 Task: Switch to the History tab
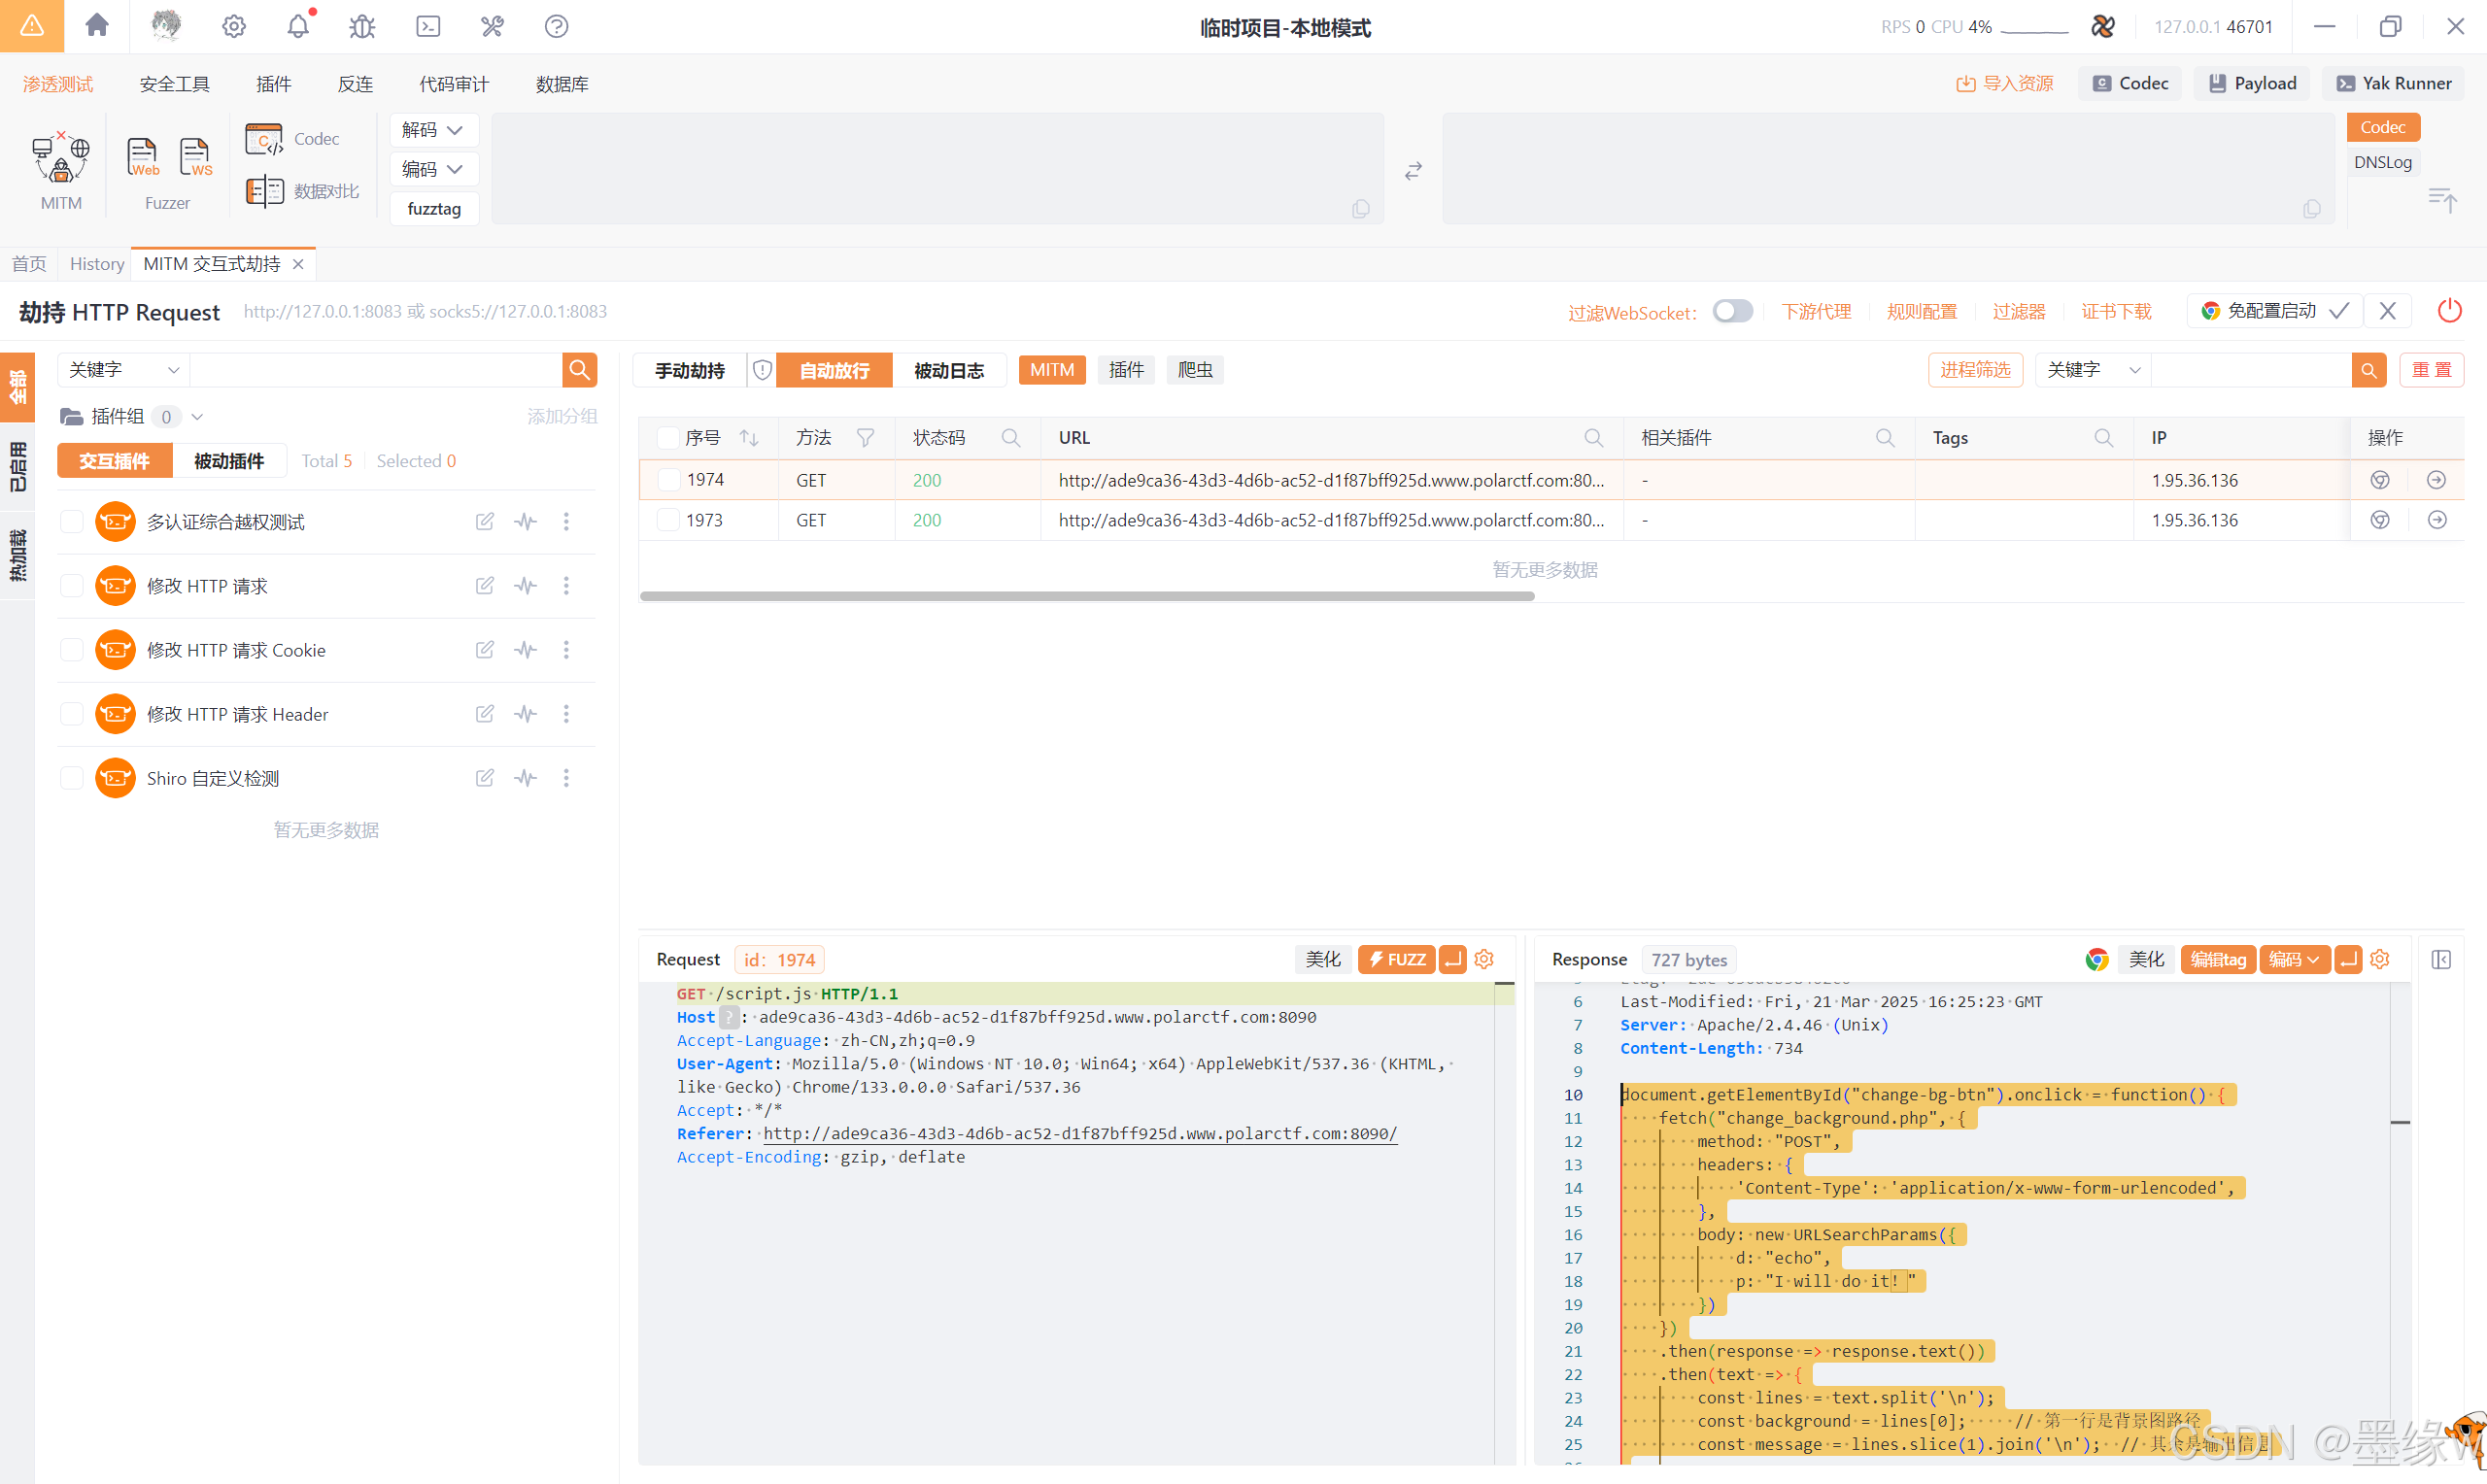pyautogui.click(x=97, y=264)
